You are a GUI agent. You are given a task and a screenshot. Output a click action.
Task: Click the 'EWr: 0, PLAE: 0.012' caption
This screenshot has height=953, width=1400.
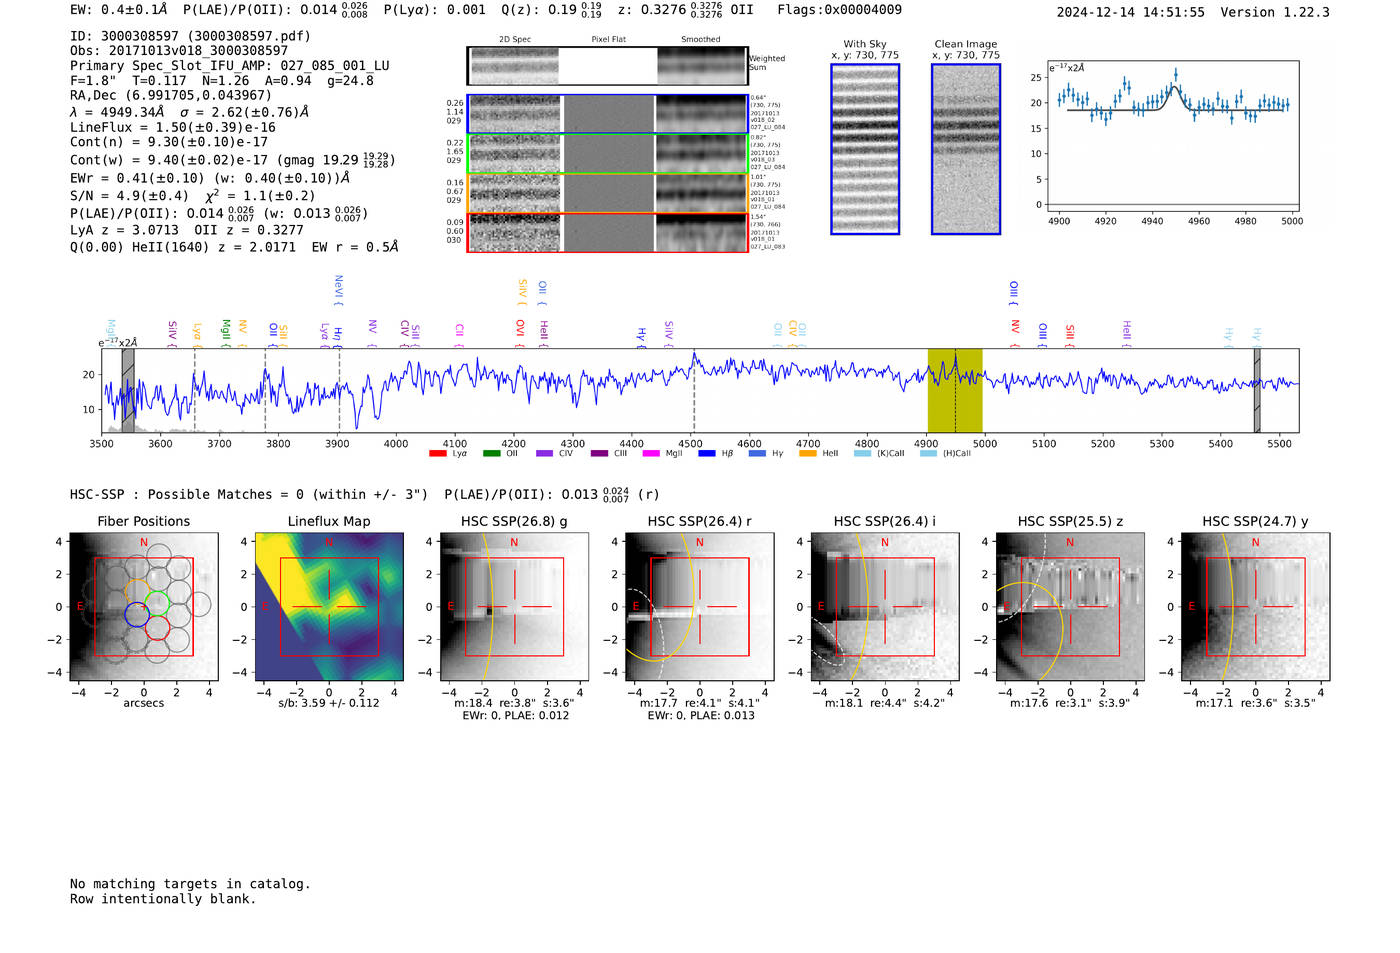pyautogui.click(x=515, y=715)
